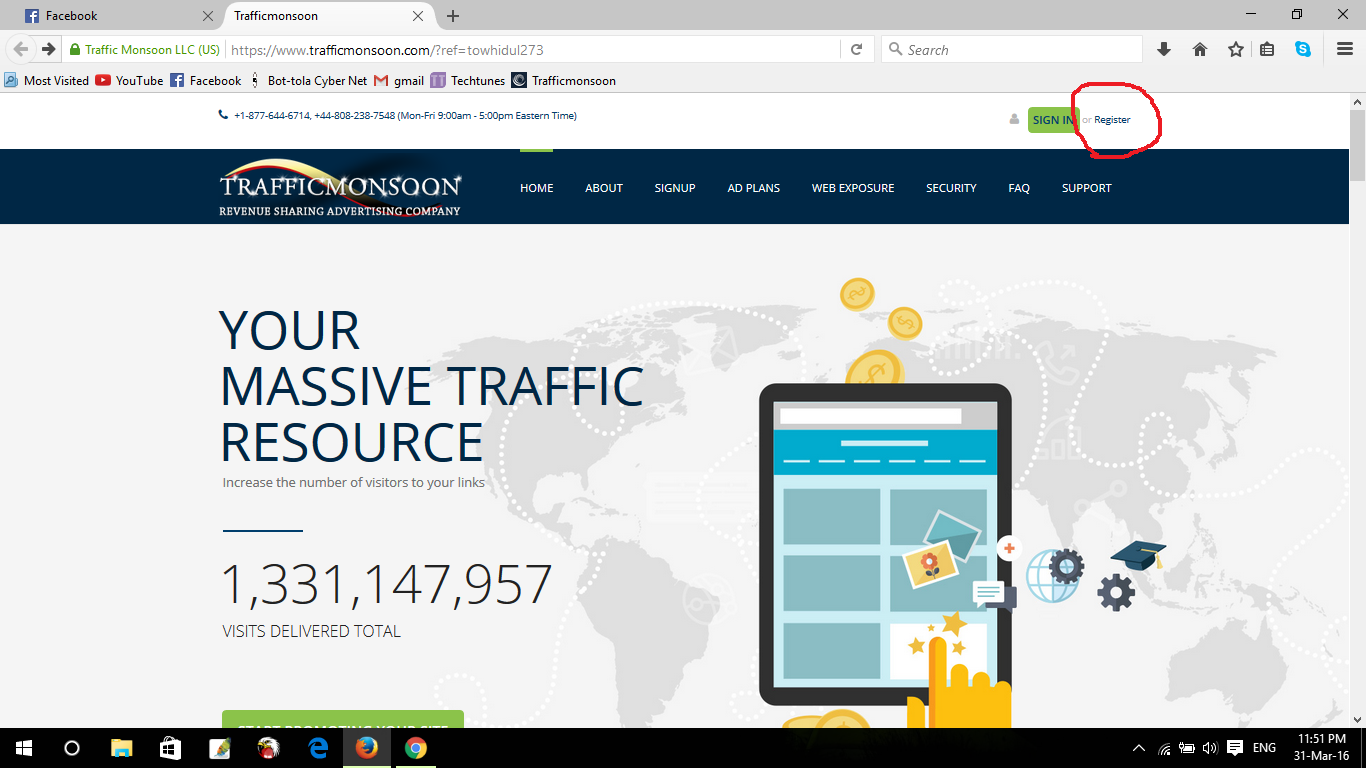Click the Register link
1366x768 pixels.
(1112, 120)
